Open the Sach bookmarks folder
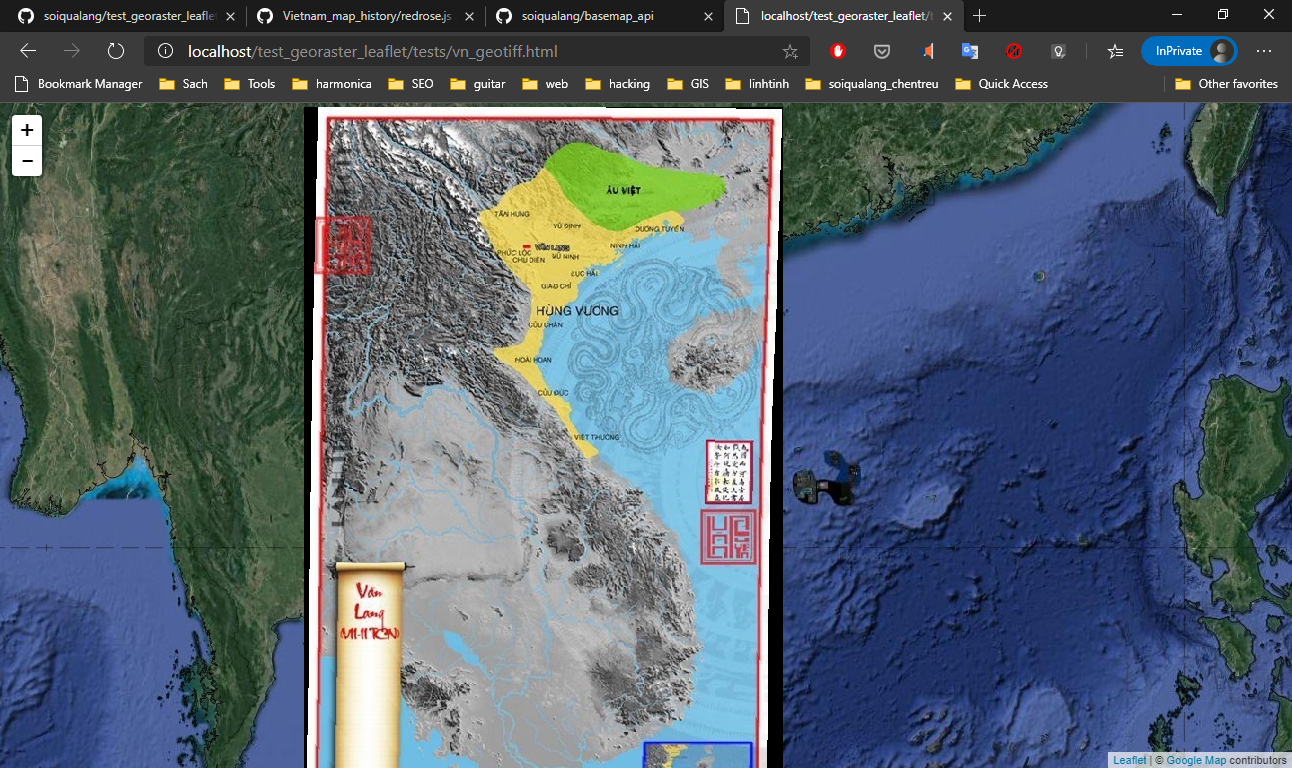This screenshot has height=768, width=1292. click(183, 84)
